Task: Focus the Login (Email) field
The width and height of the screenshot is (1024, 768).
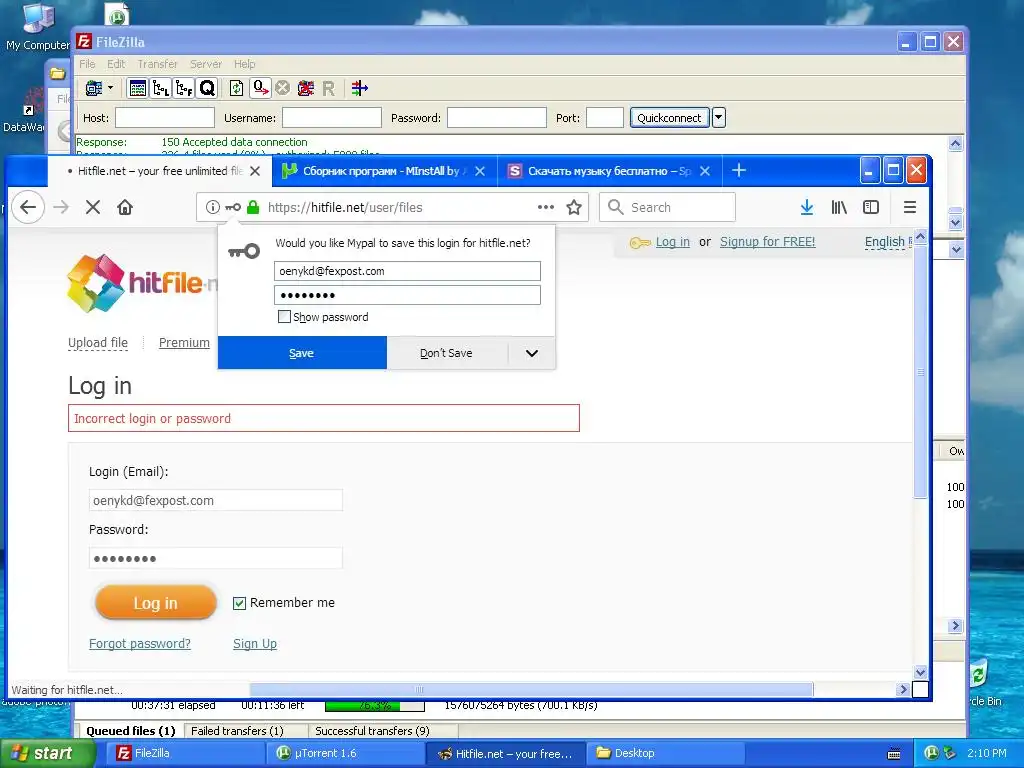Action: pyautogui.click(x=216, y=500)
